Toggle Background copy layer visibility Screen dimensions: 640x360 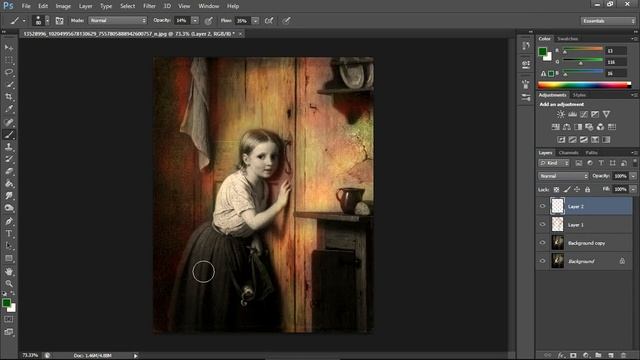tap(542, 243)
